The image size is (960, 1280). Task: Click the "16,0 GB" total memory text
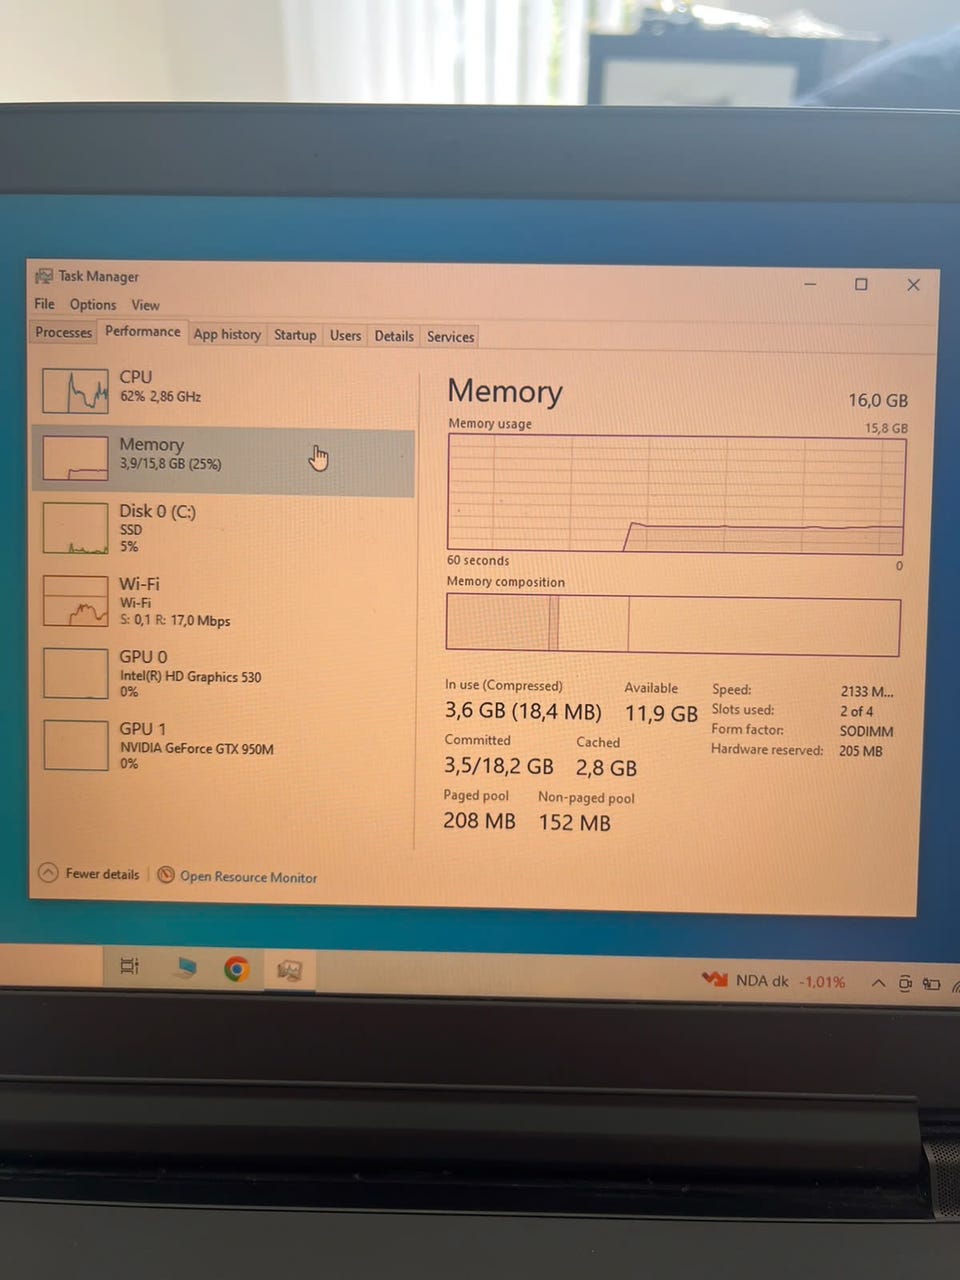pos(878,400)
